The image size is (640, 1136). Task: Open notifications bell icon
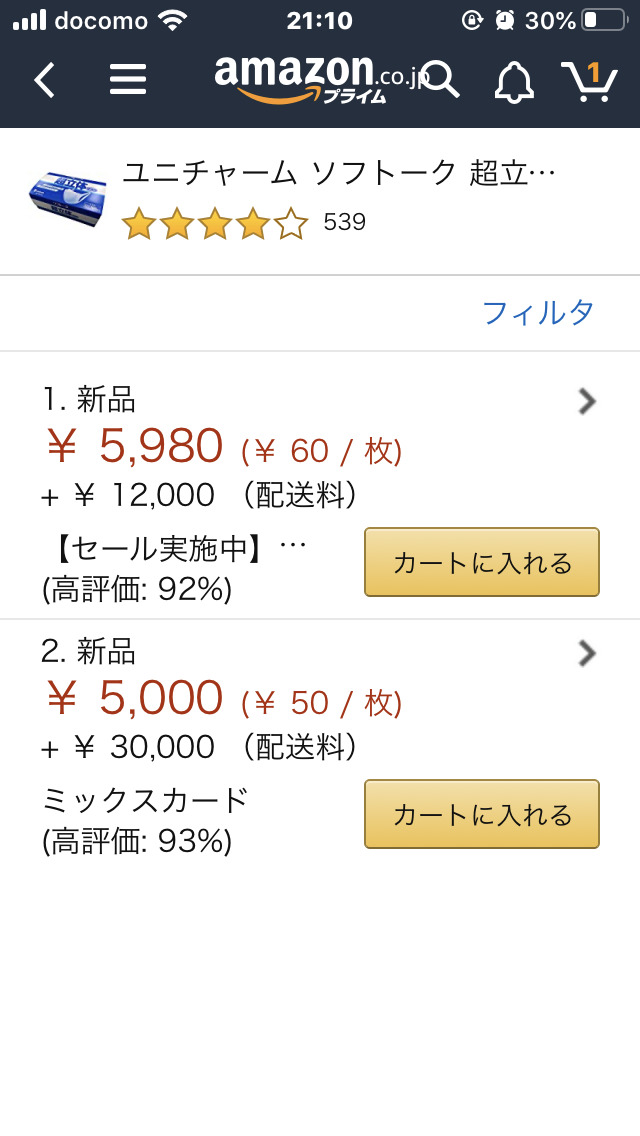tap(514, 81)
